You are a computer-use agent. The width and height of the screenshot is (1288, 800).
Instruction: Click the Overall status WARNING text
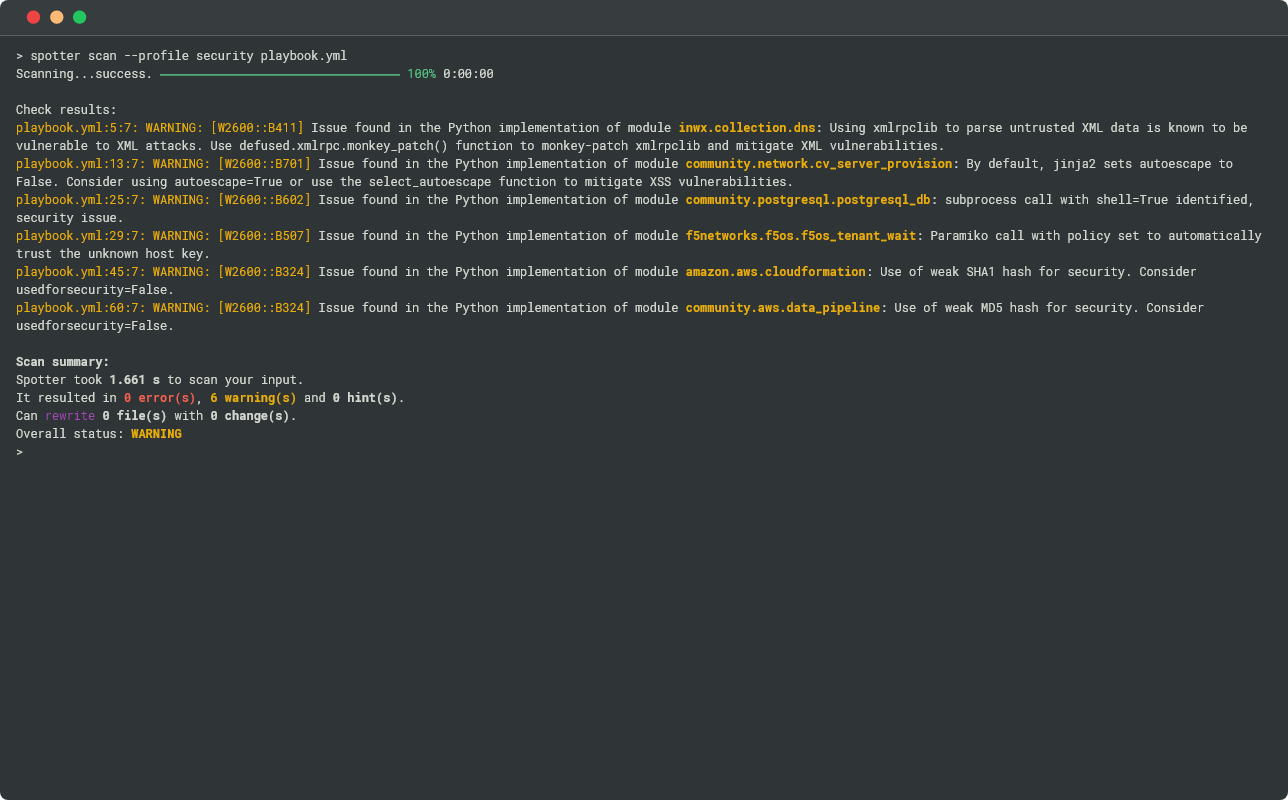pyautogui.click(x=156, y=434)
